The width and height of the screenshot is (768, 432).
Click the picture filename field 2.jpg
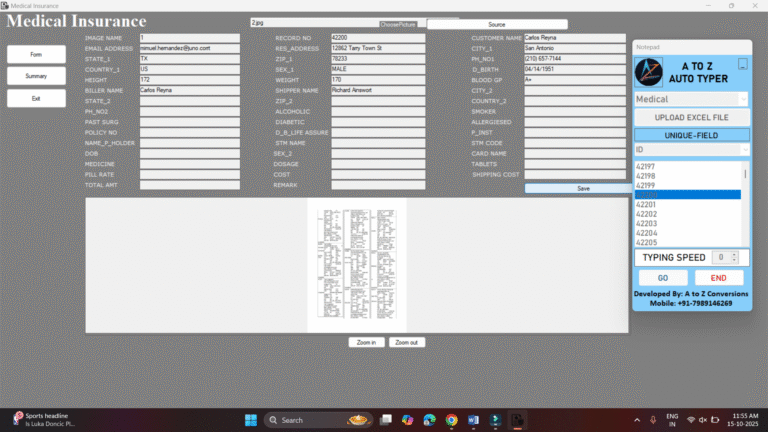point(314,23)
